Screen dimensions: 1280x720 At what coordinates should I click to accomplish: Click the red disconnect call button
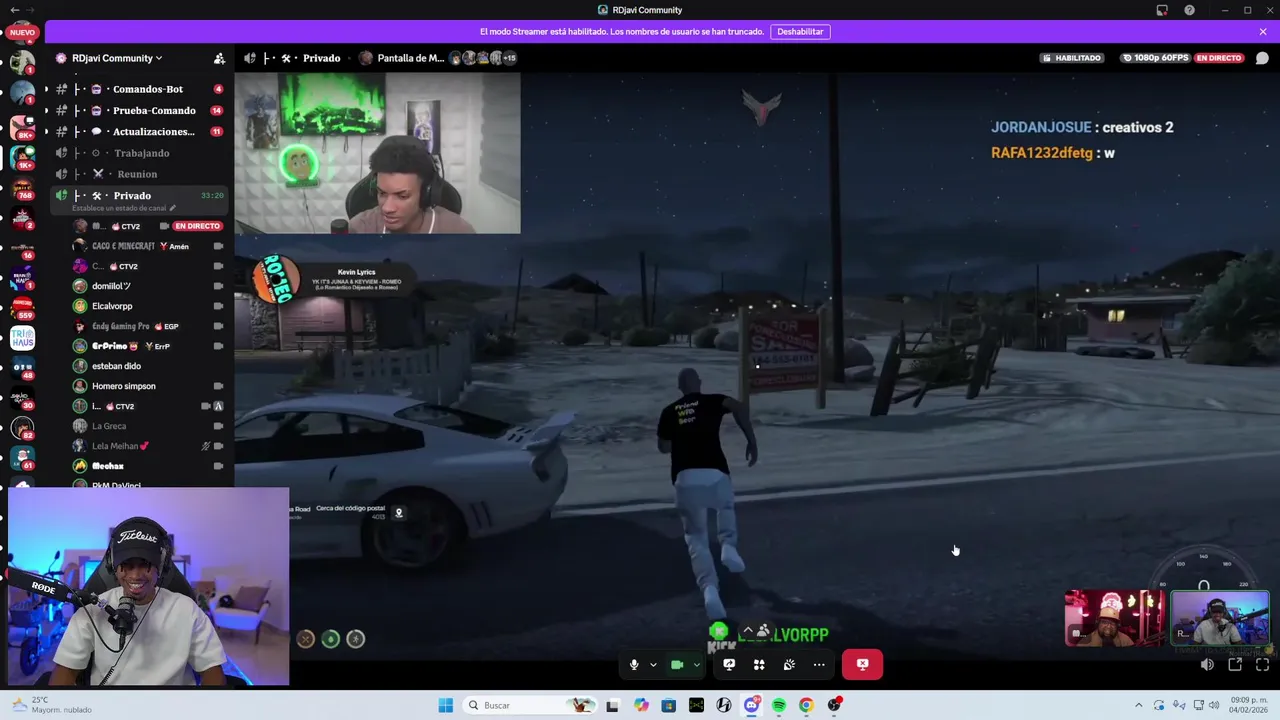coord(862,665)
